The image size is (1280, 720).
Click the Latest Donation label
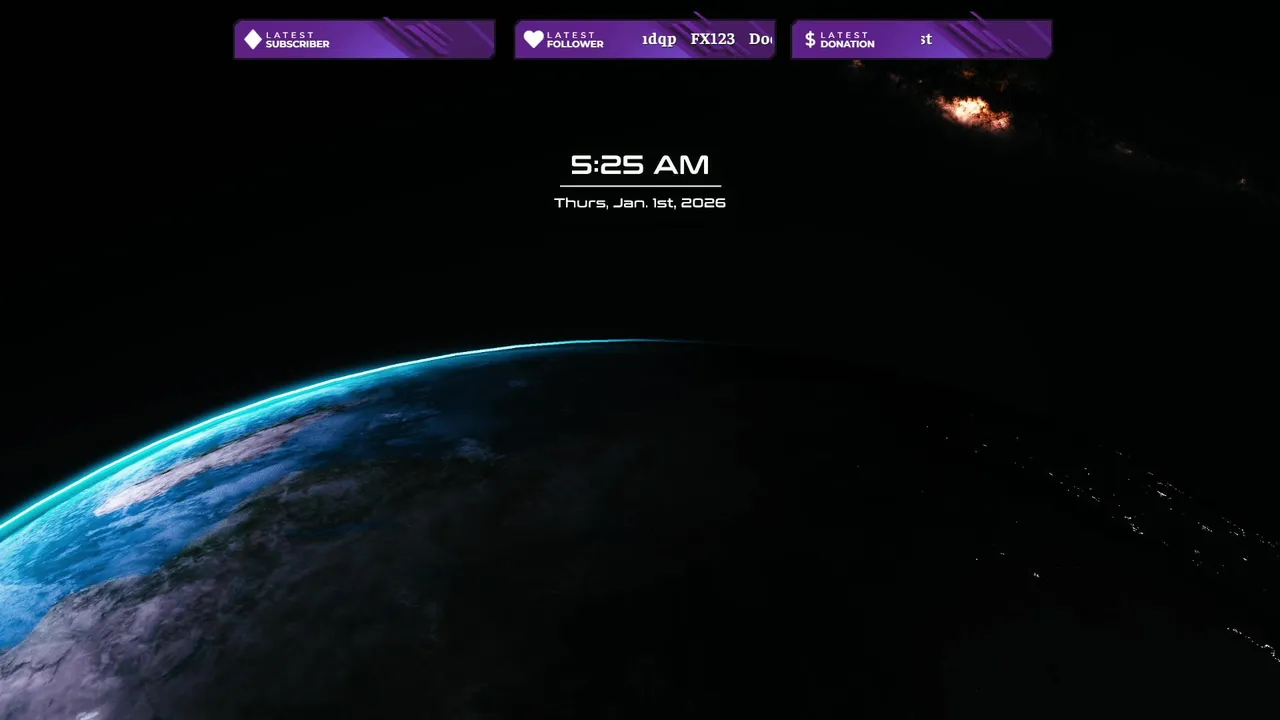pyautogui.click(x=847, y=39)
